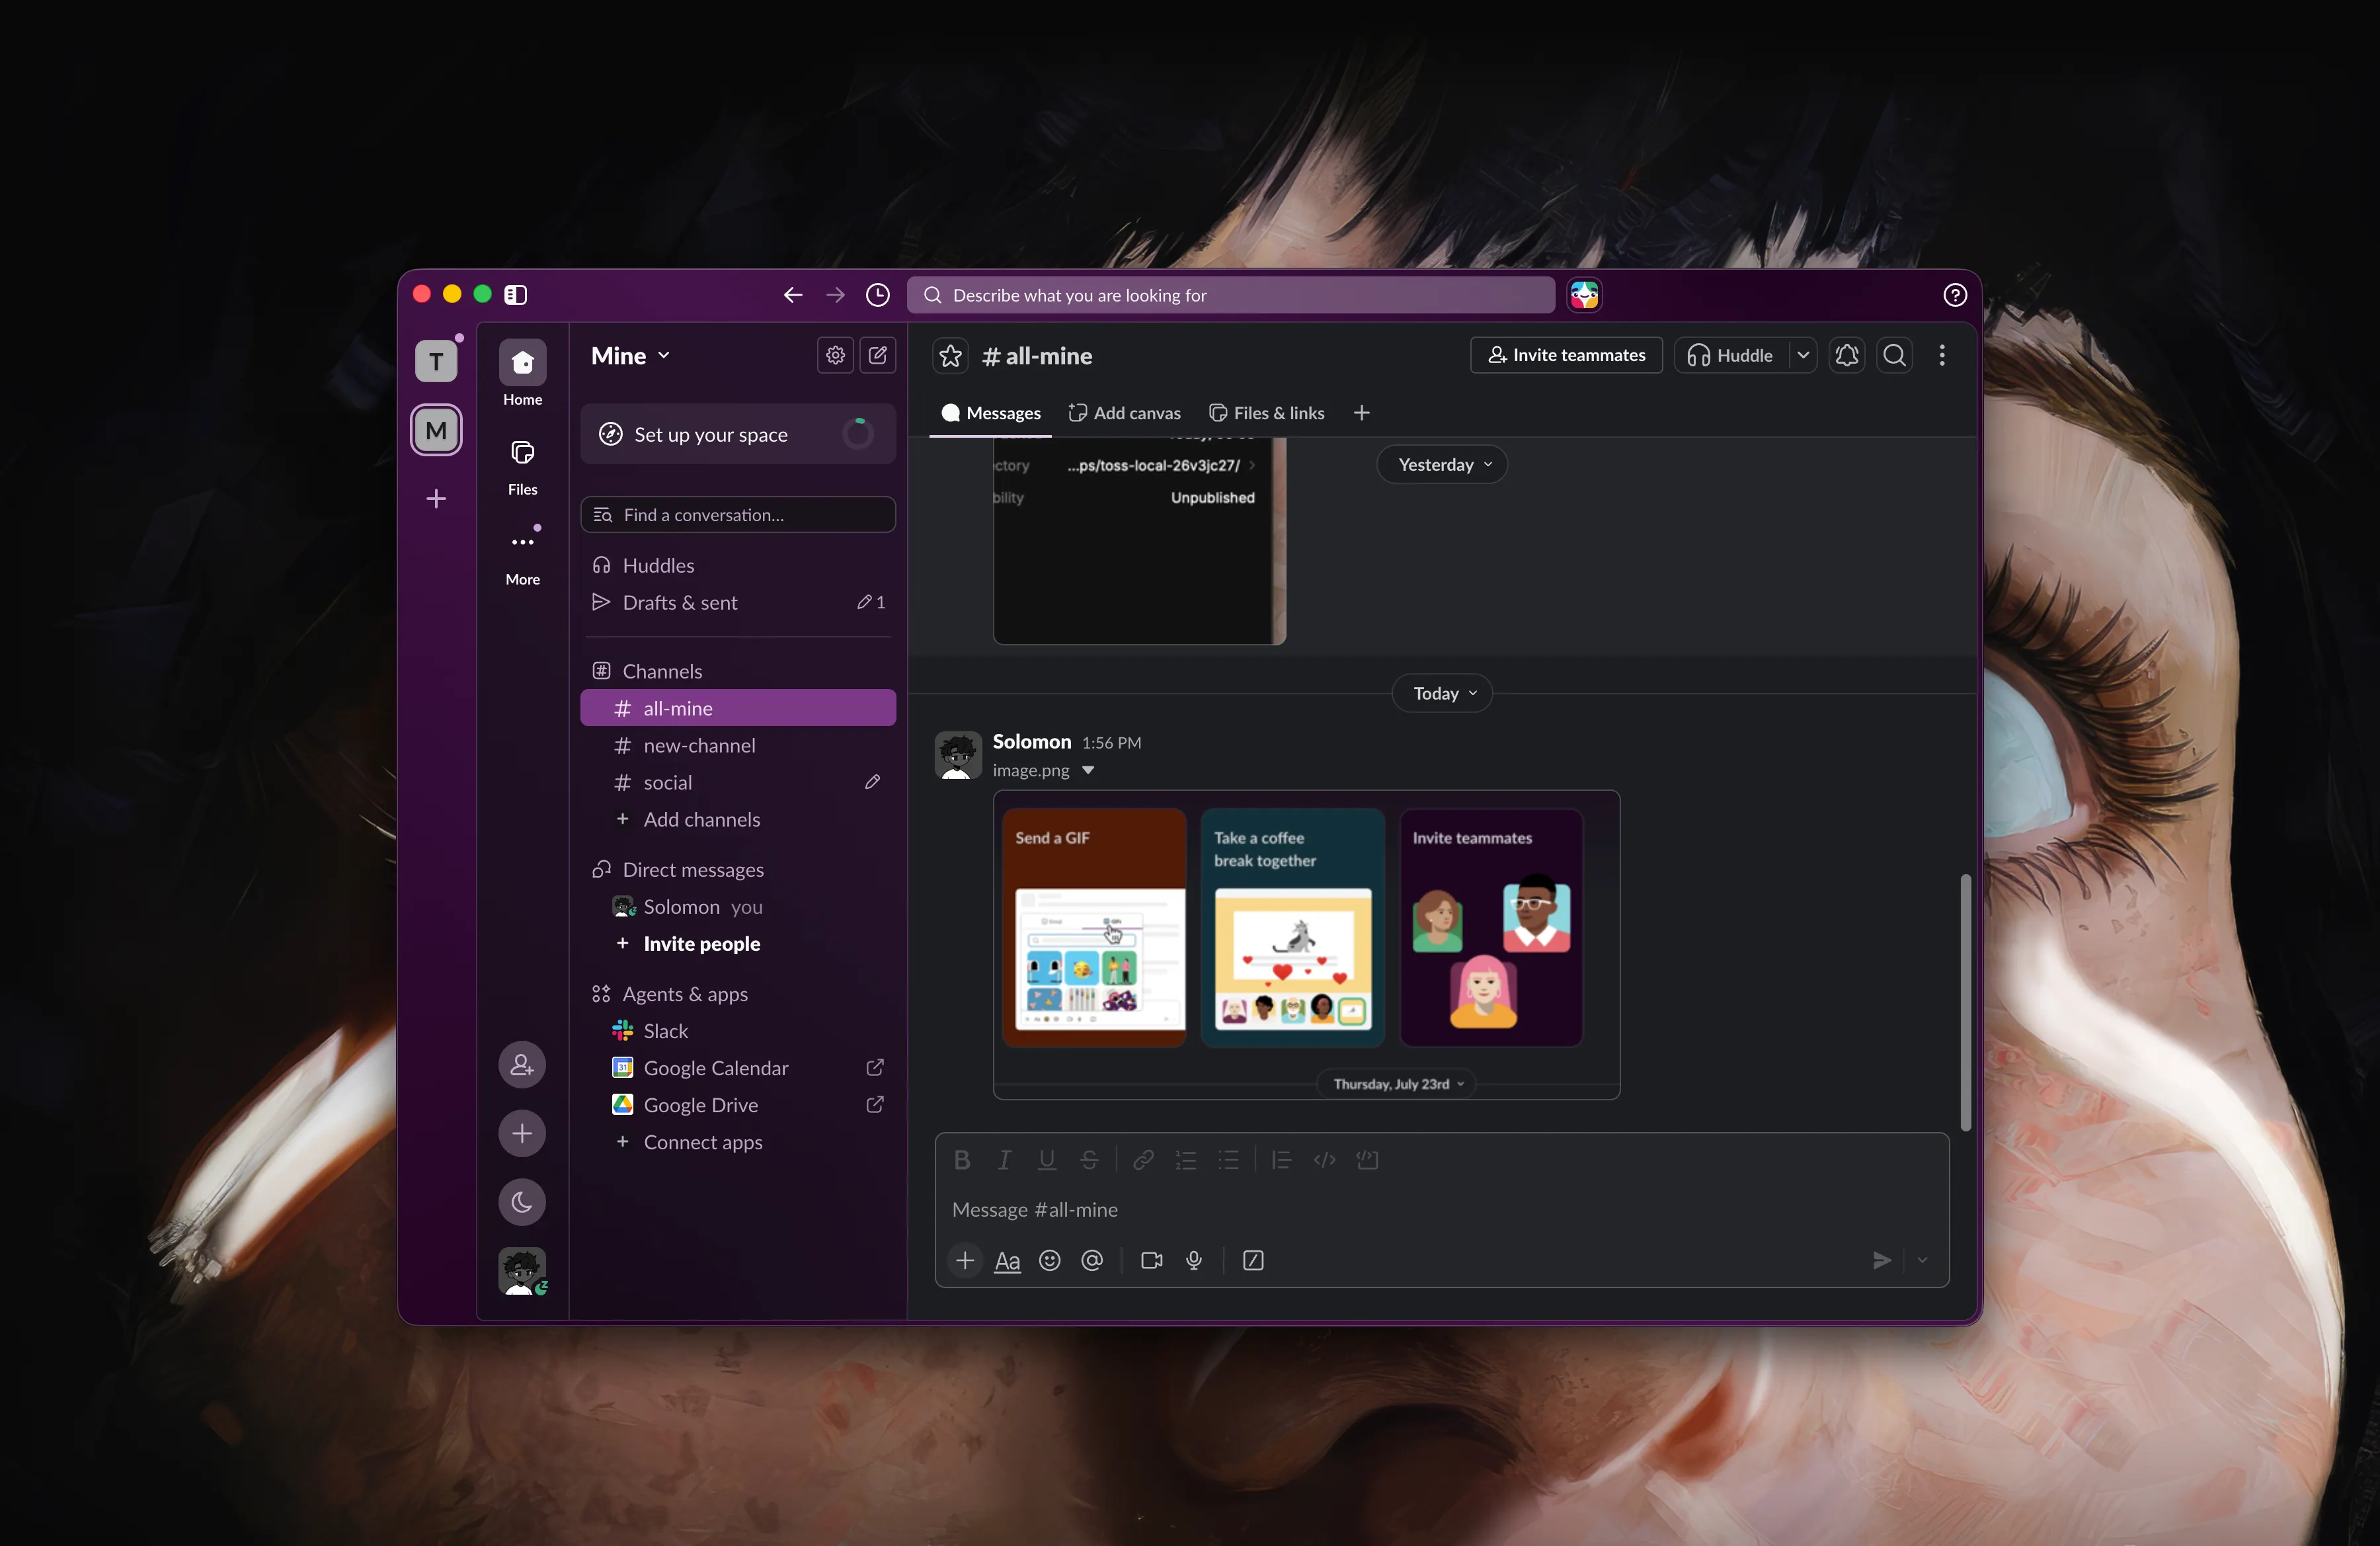Click the message scrollbar
2380x1546 pixels.
tap(1965, 1002)
